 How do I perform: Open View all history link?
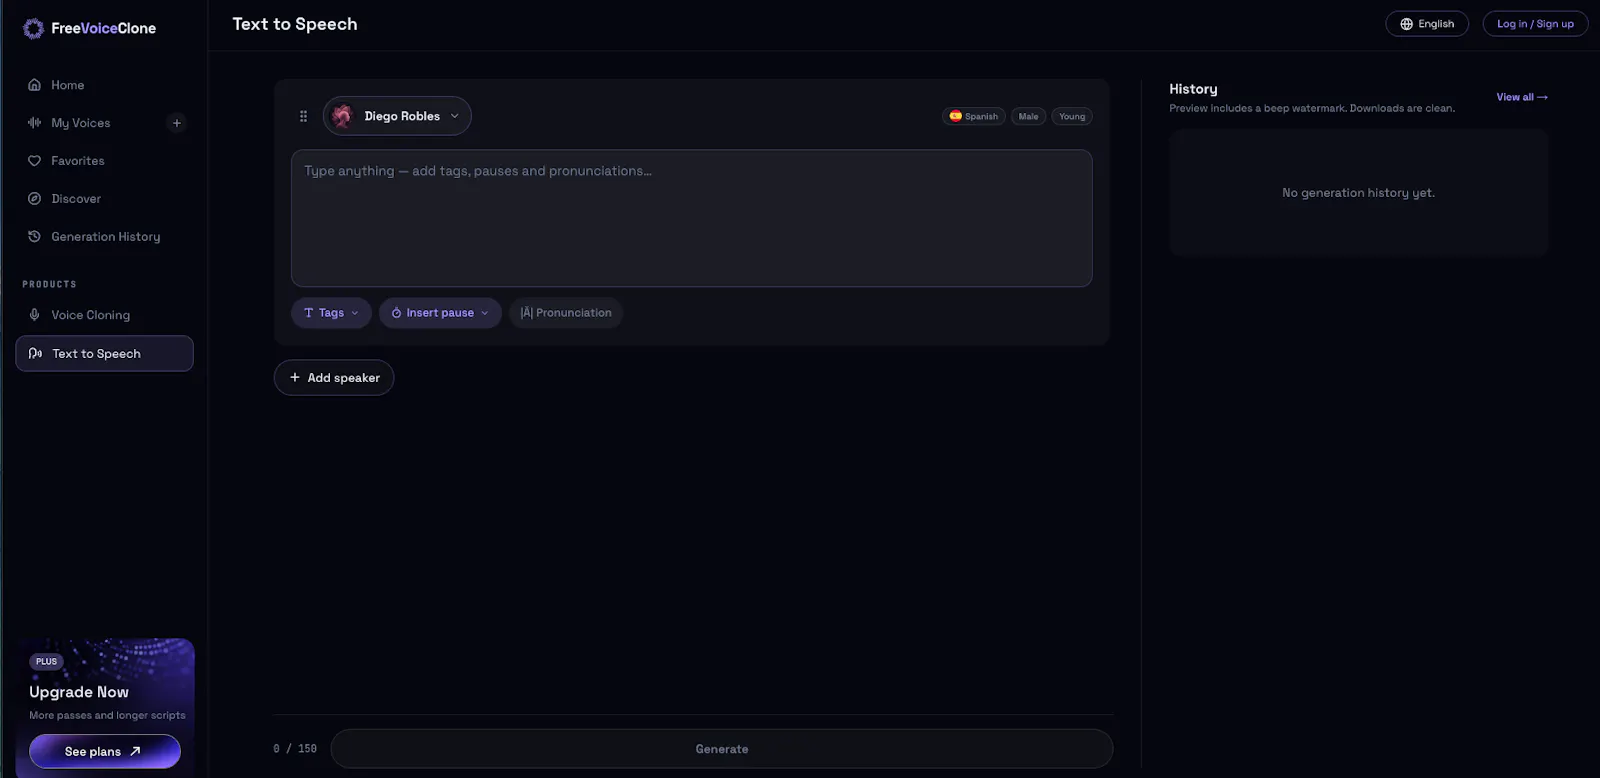tap(1522, 97)
